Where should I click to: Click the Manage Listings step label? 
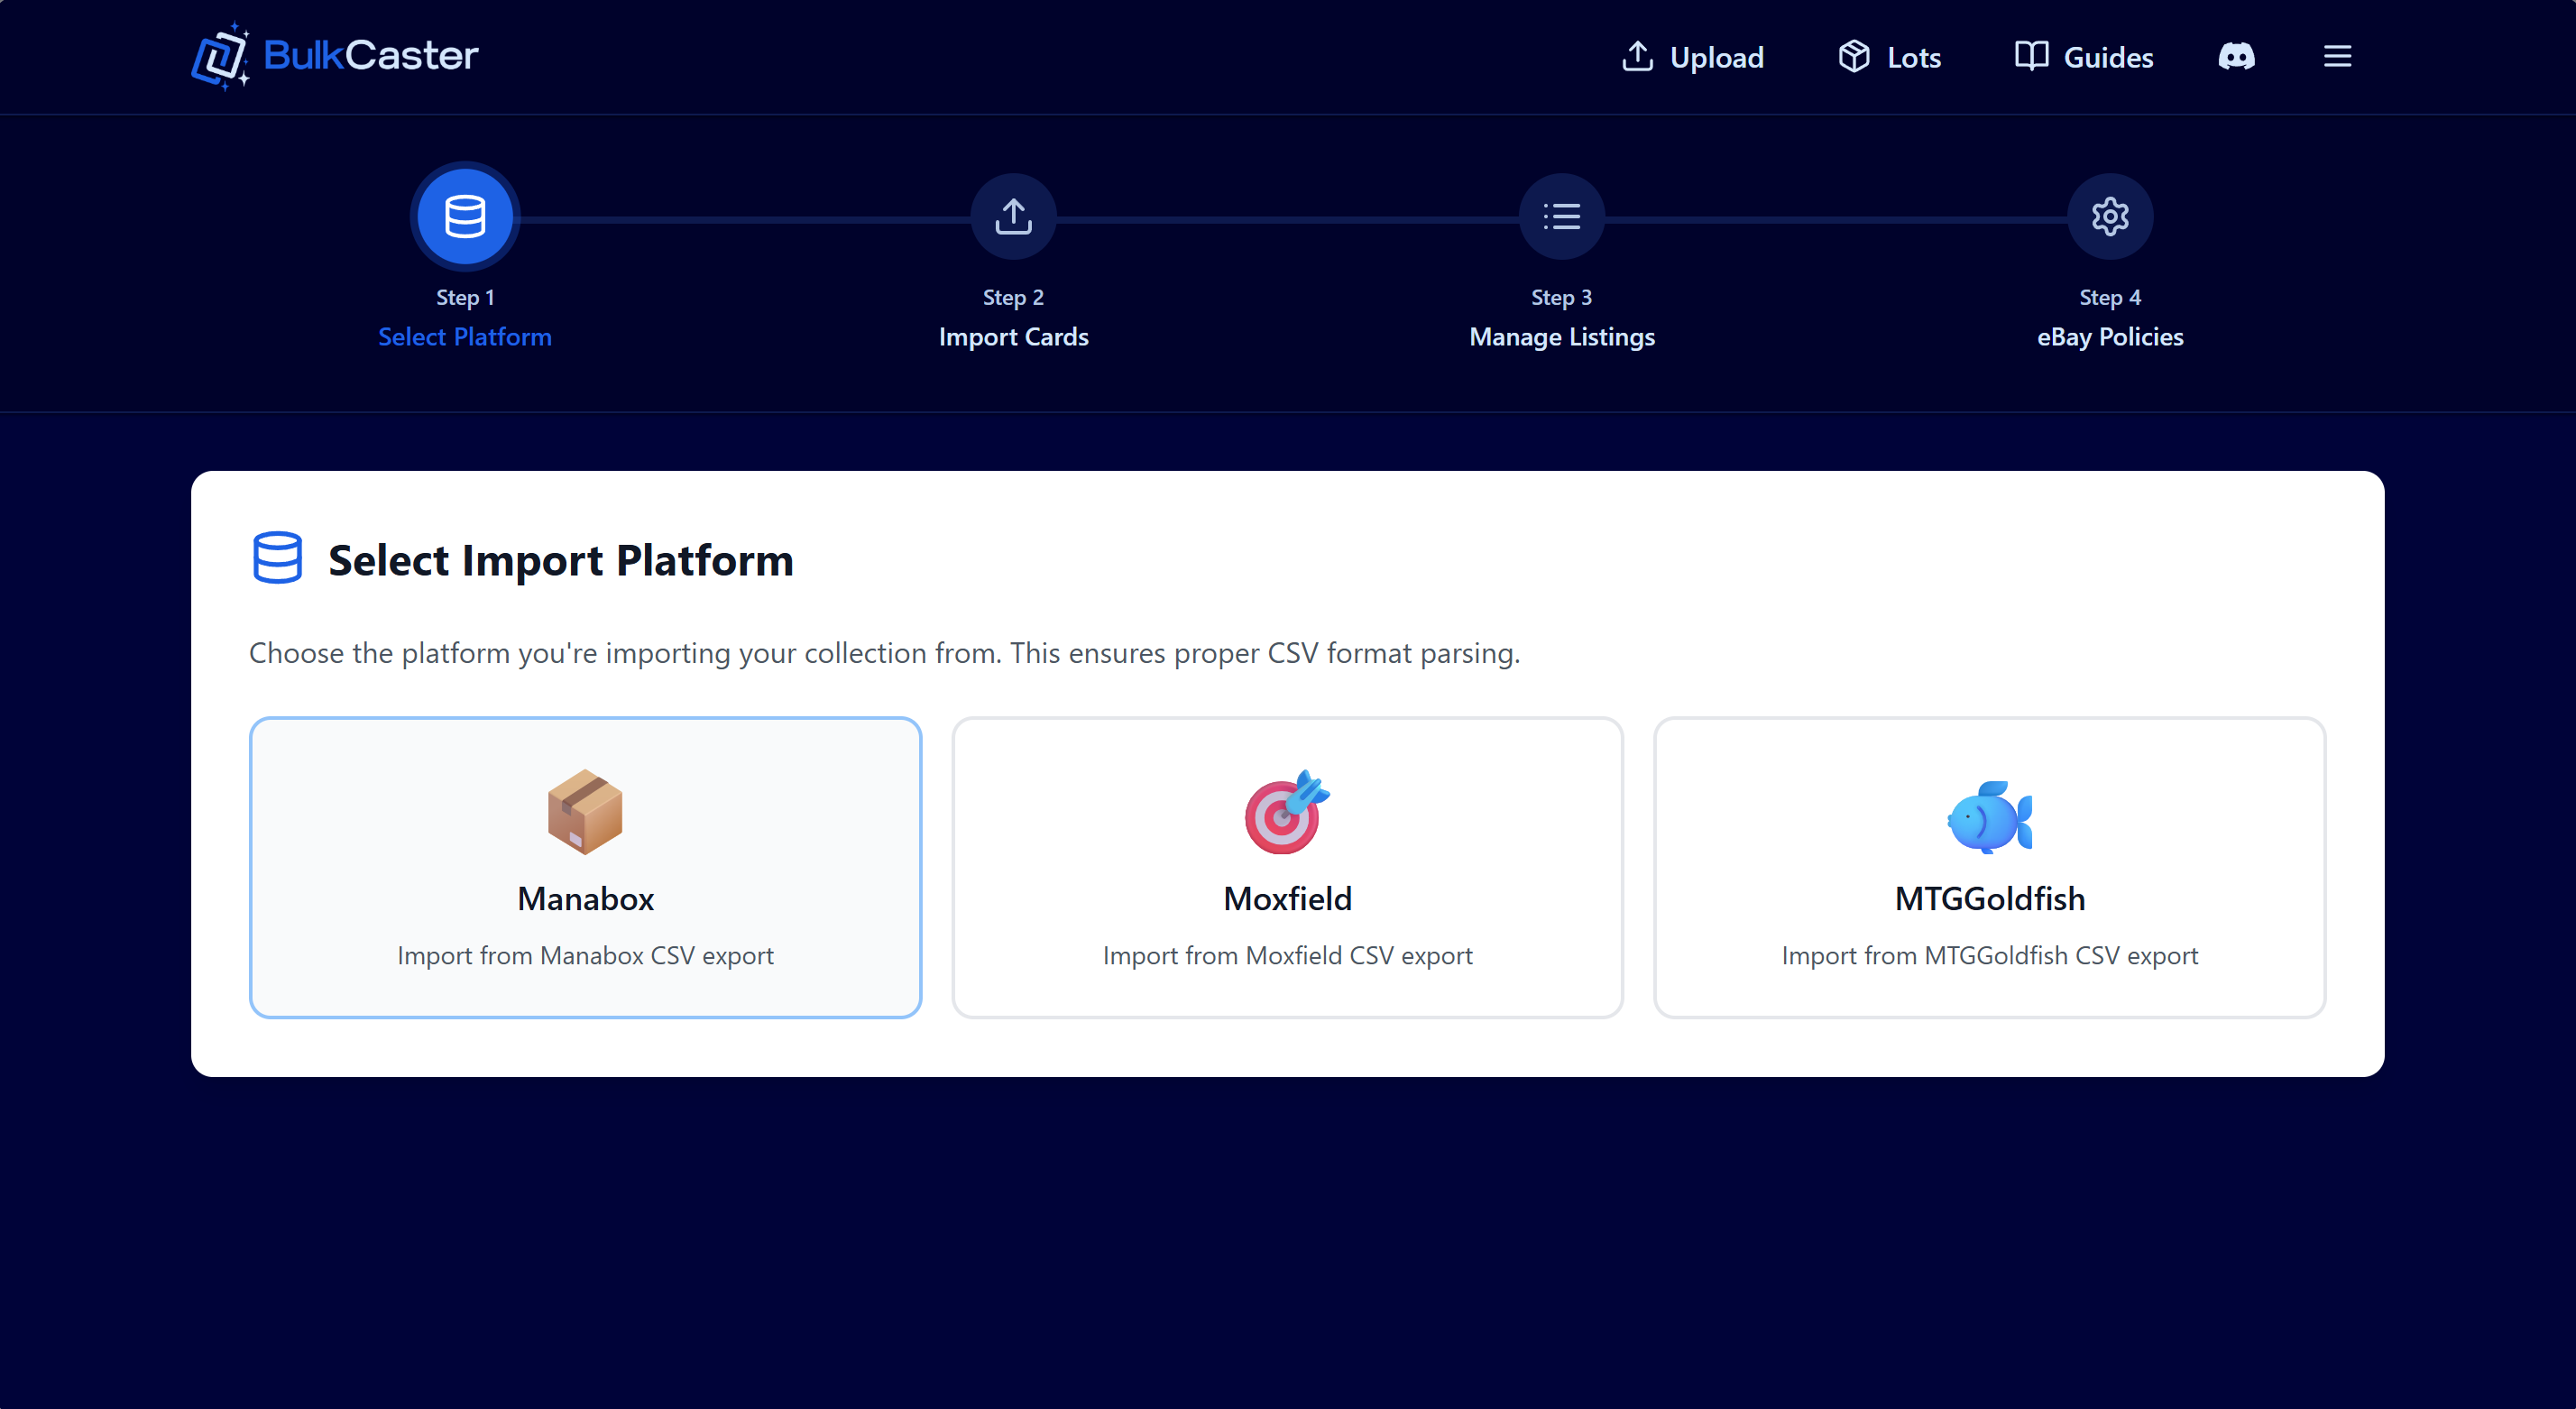point(1561,337)
